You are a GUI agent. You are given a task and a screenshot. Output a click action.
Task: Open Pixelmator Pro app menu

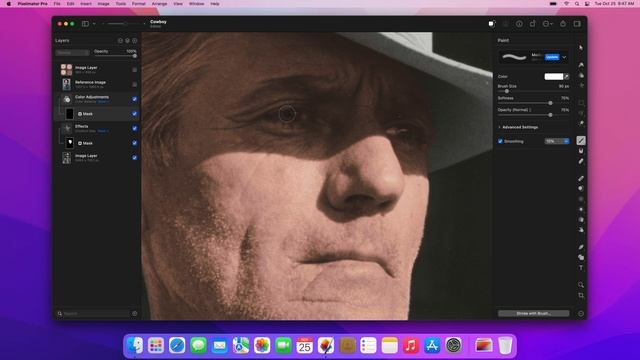[x=32, y=4]
